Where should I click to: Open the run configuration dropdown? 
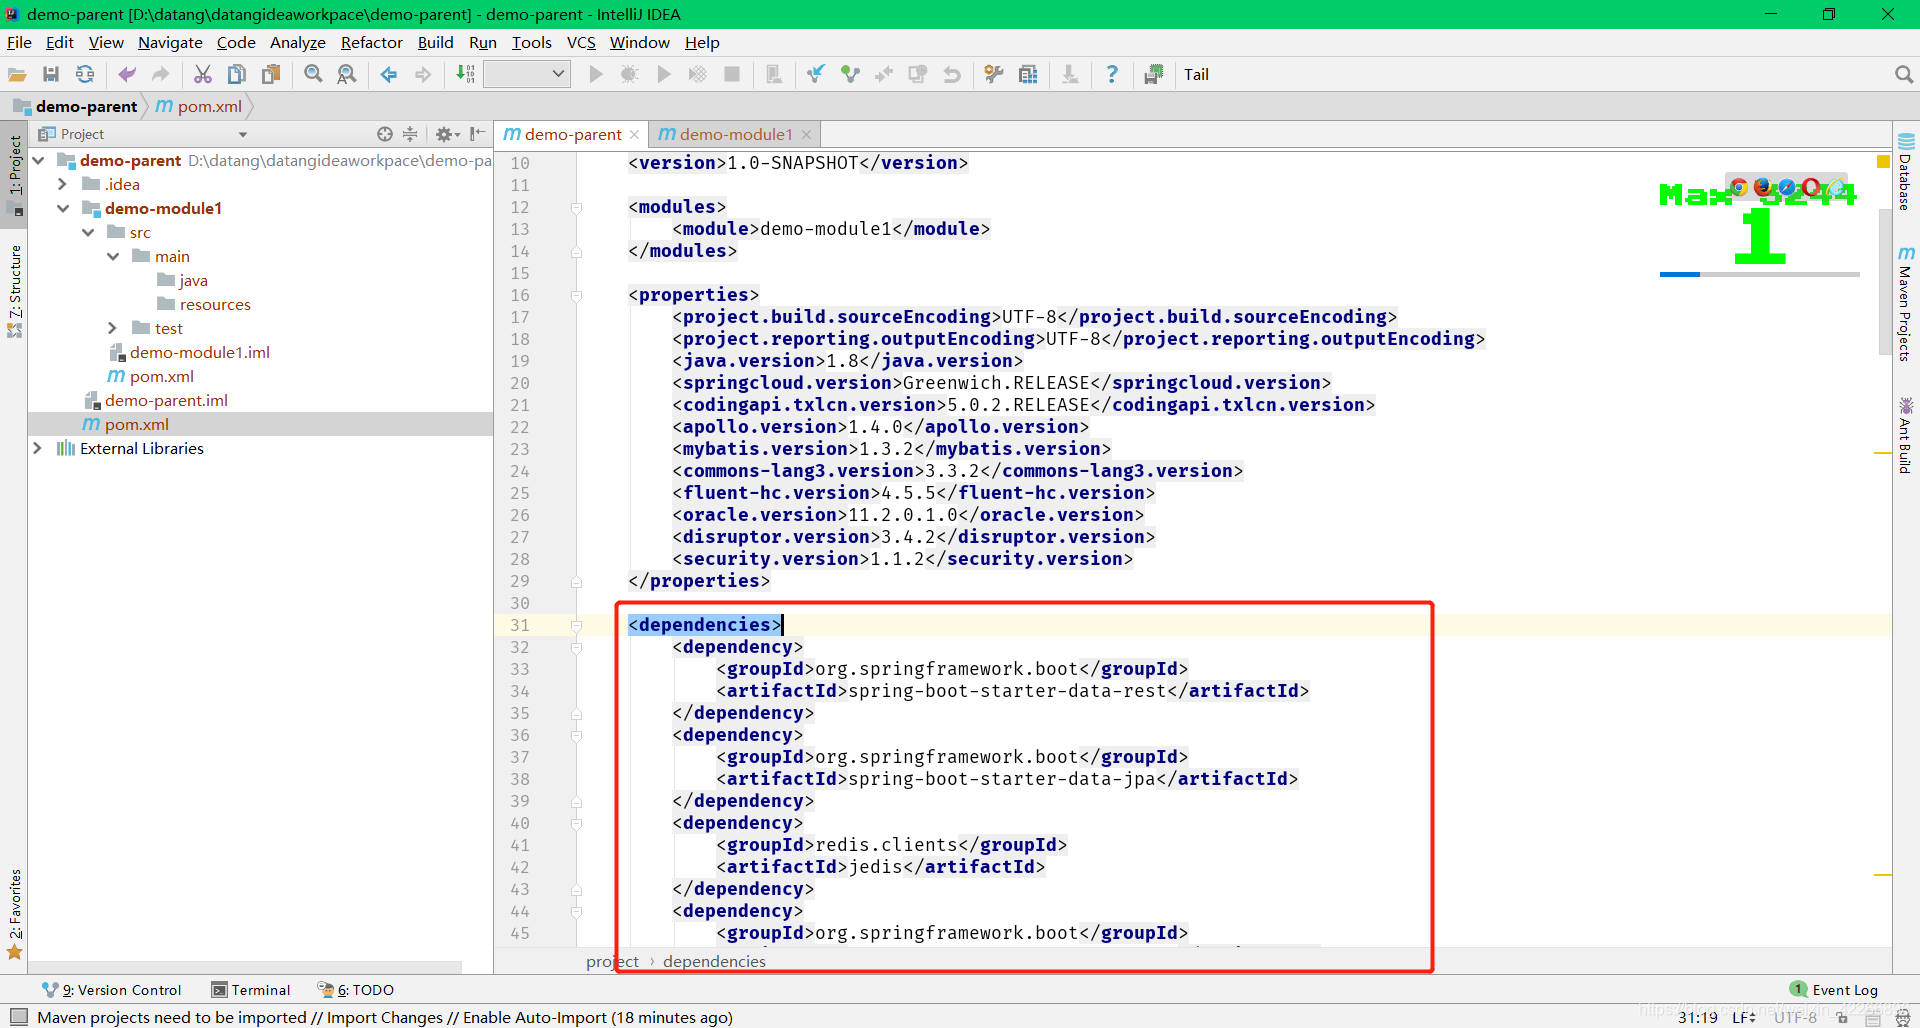[527, 74]
